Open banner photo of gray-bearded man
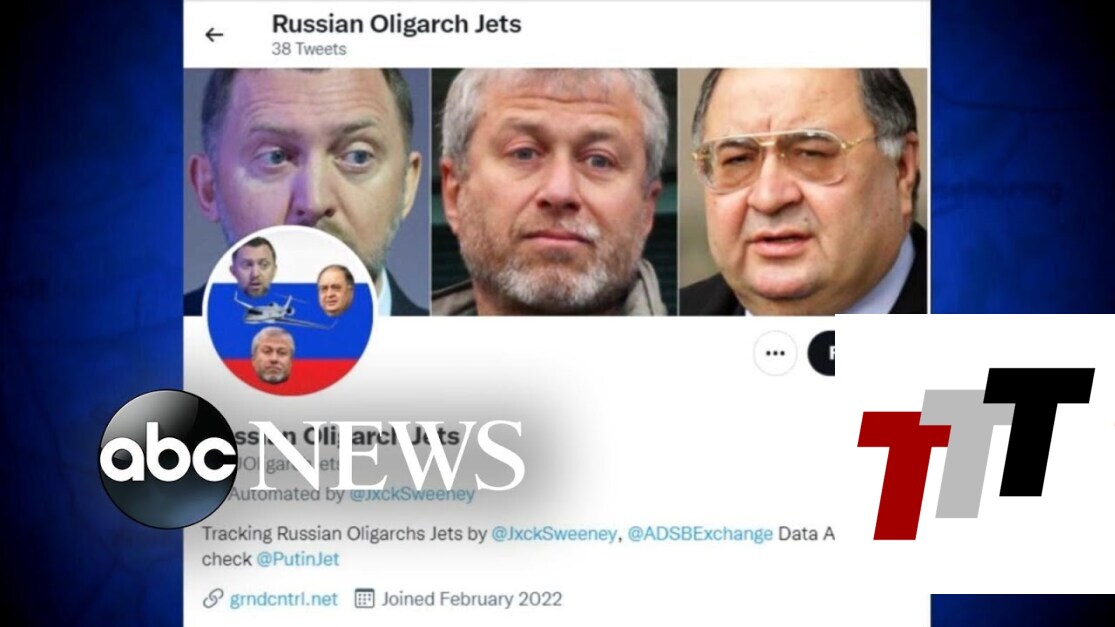1115x627 pixels. (553, 192)
